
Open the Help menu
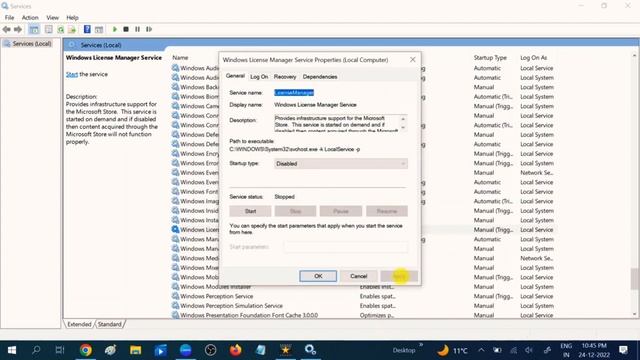tap(72, 18)
